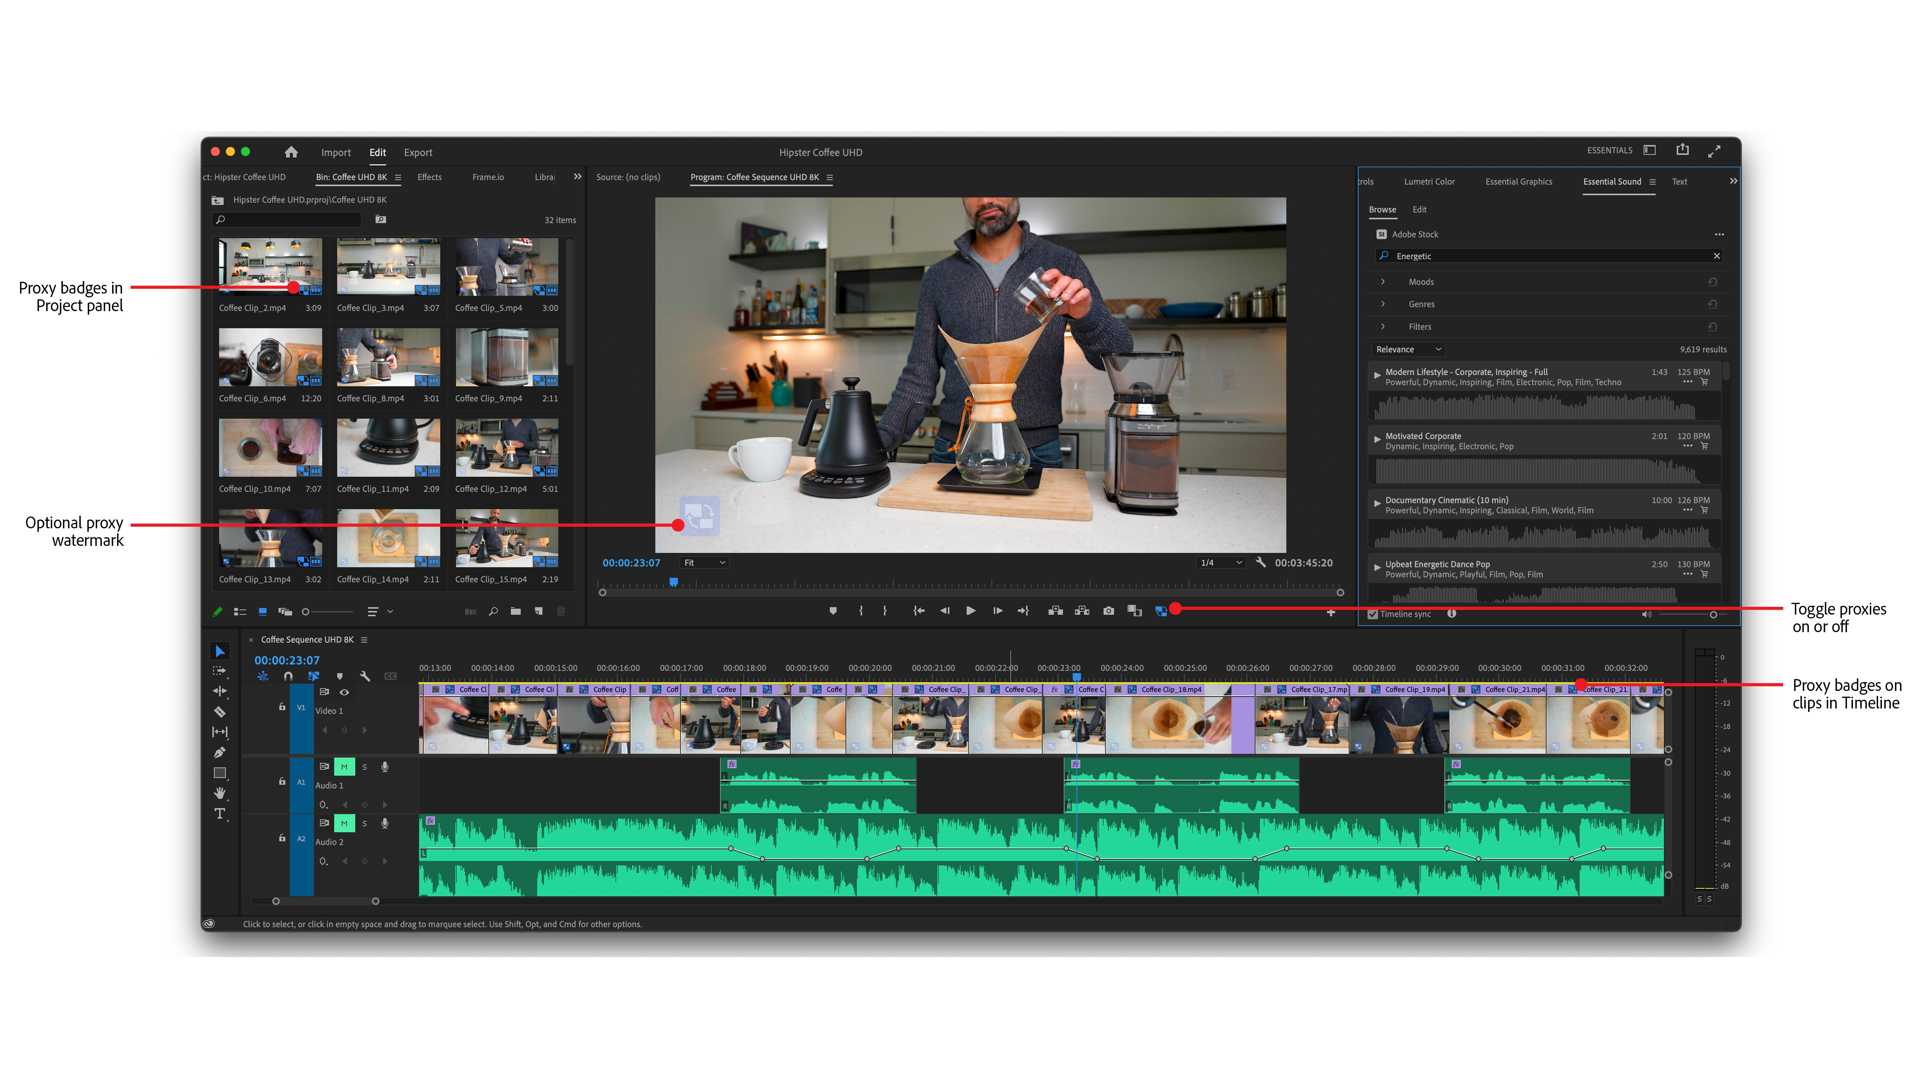1920x1080 pixels.
Task: Toggle Video 1 track output eye
Action: tap(344, 692)
